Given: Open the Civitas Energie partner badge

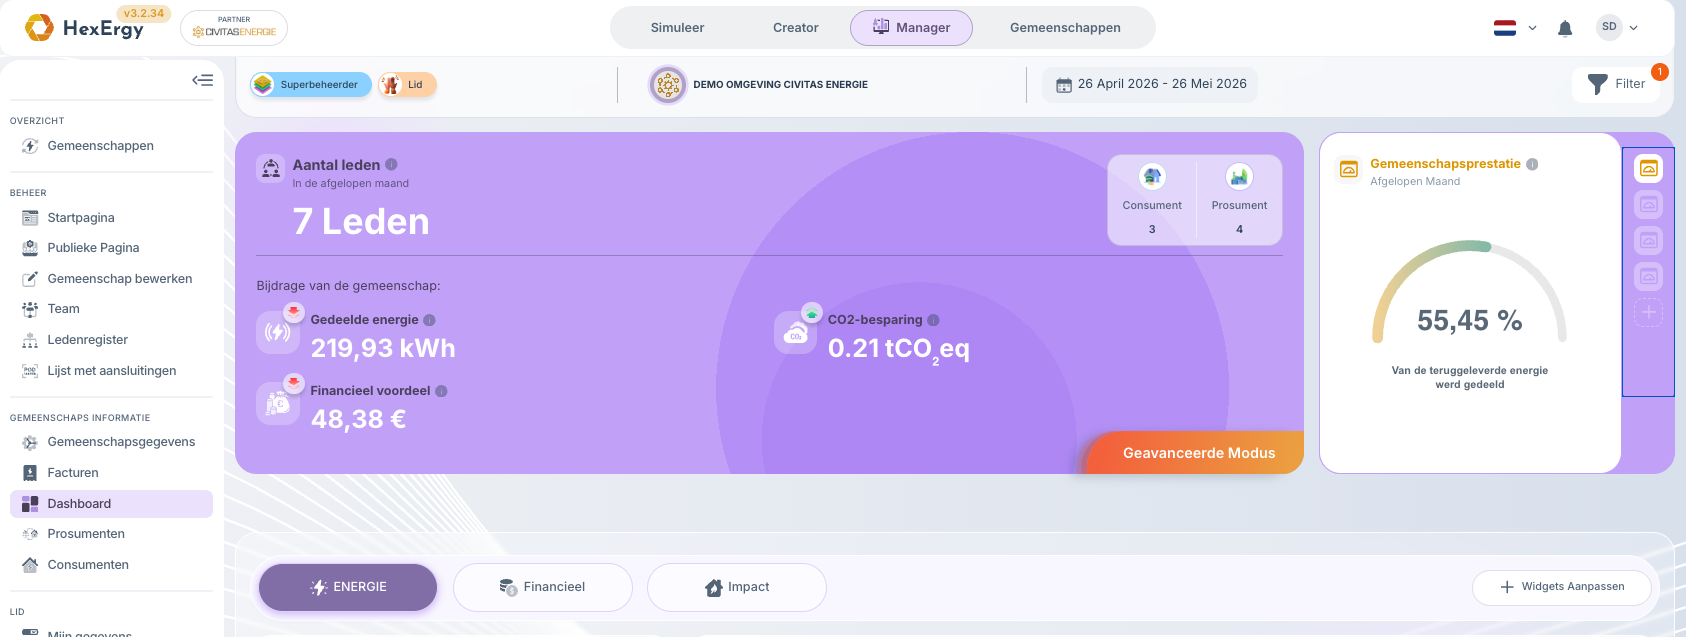Looking at the screenshot, I should coord(234,28).
